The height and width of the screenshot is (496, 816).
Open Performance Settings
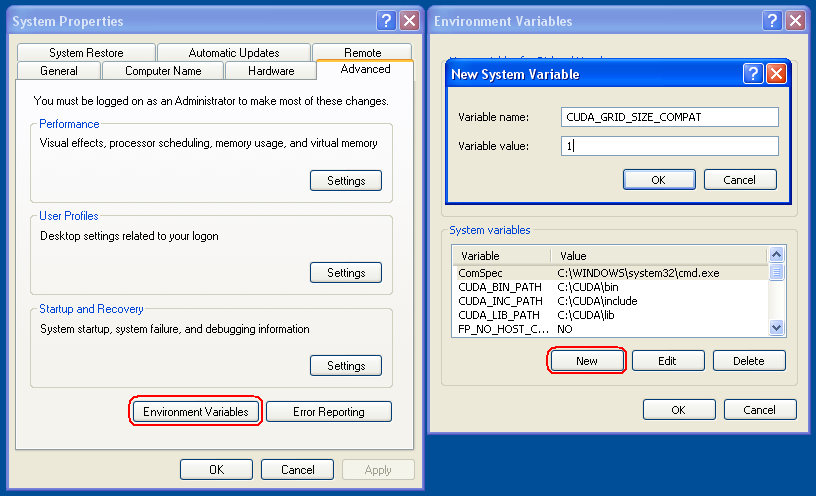click(x=346, y=181)
